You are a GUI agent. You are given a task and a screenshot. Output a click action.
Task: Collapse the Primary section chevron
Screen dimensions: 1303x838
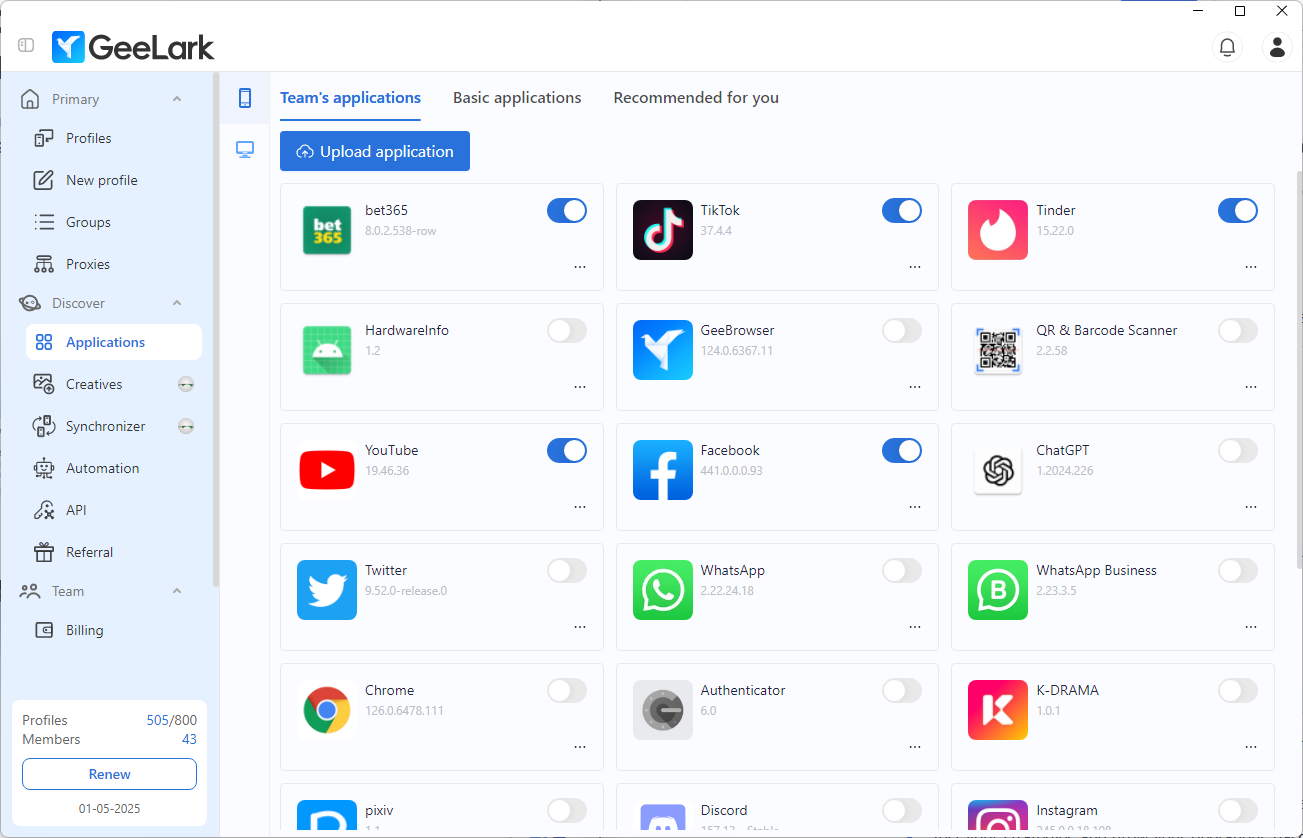(177, 99)
